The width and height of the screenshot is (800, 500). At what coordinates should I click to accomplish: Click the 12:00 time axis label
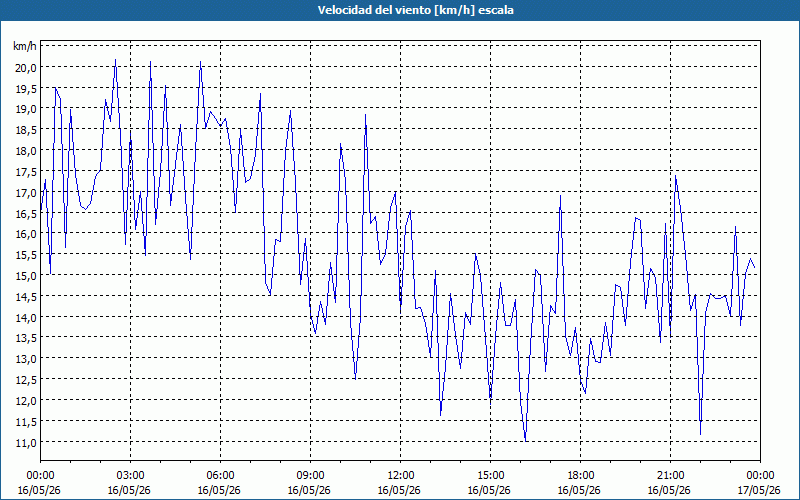[401, 476]
